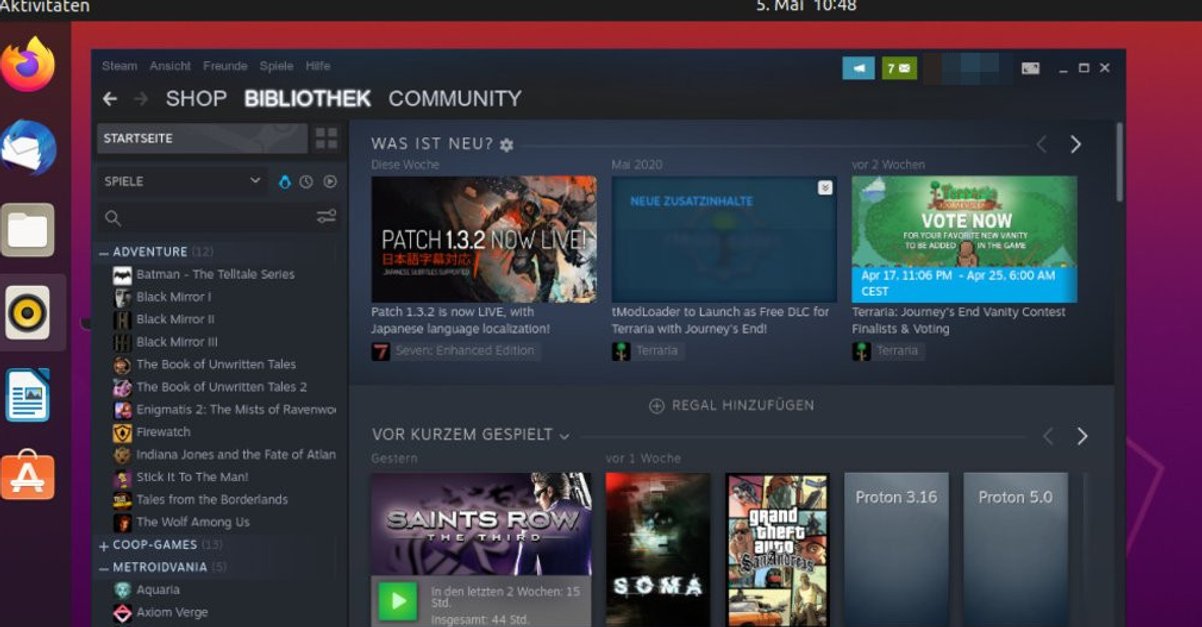Open the blue announcements megaphone icon
The height and width of the screenshot is (627, 1202).
coord(858,68)
